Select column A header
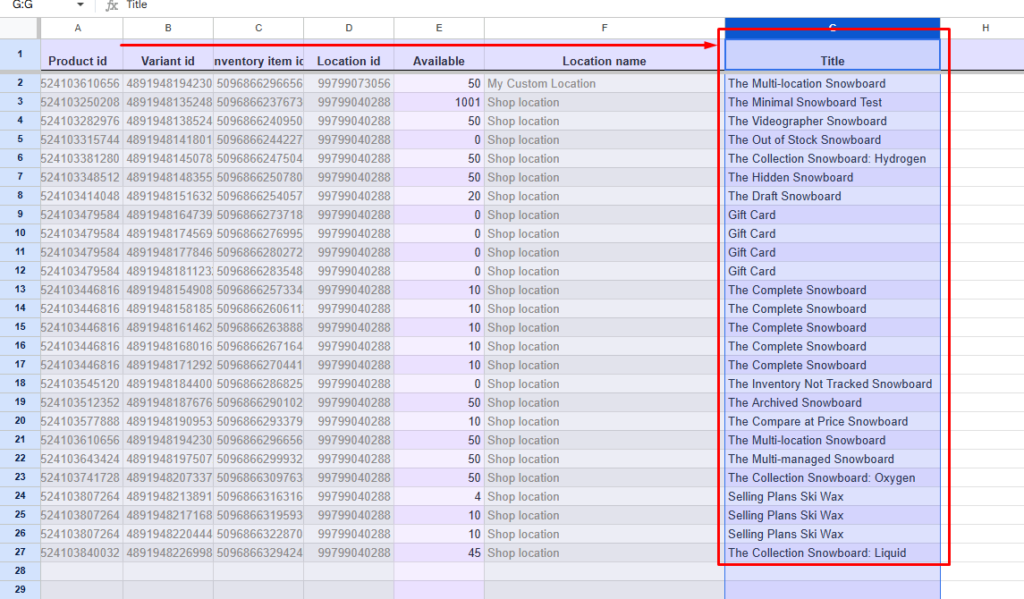1024x599 pixels. [x=78, y=28]
